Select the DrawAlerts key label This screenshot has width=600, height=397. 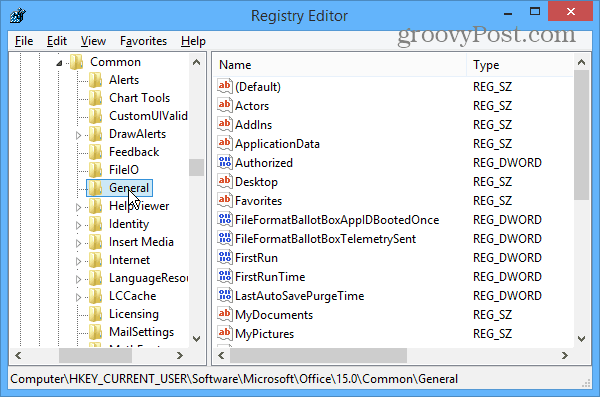point(137,134)
